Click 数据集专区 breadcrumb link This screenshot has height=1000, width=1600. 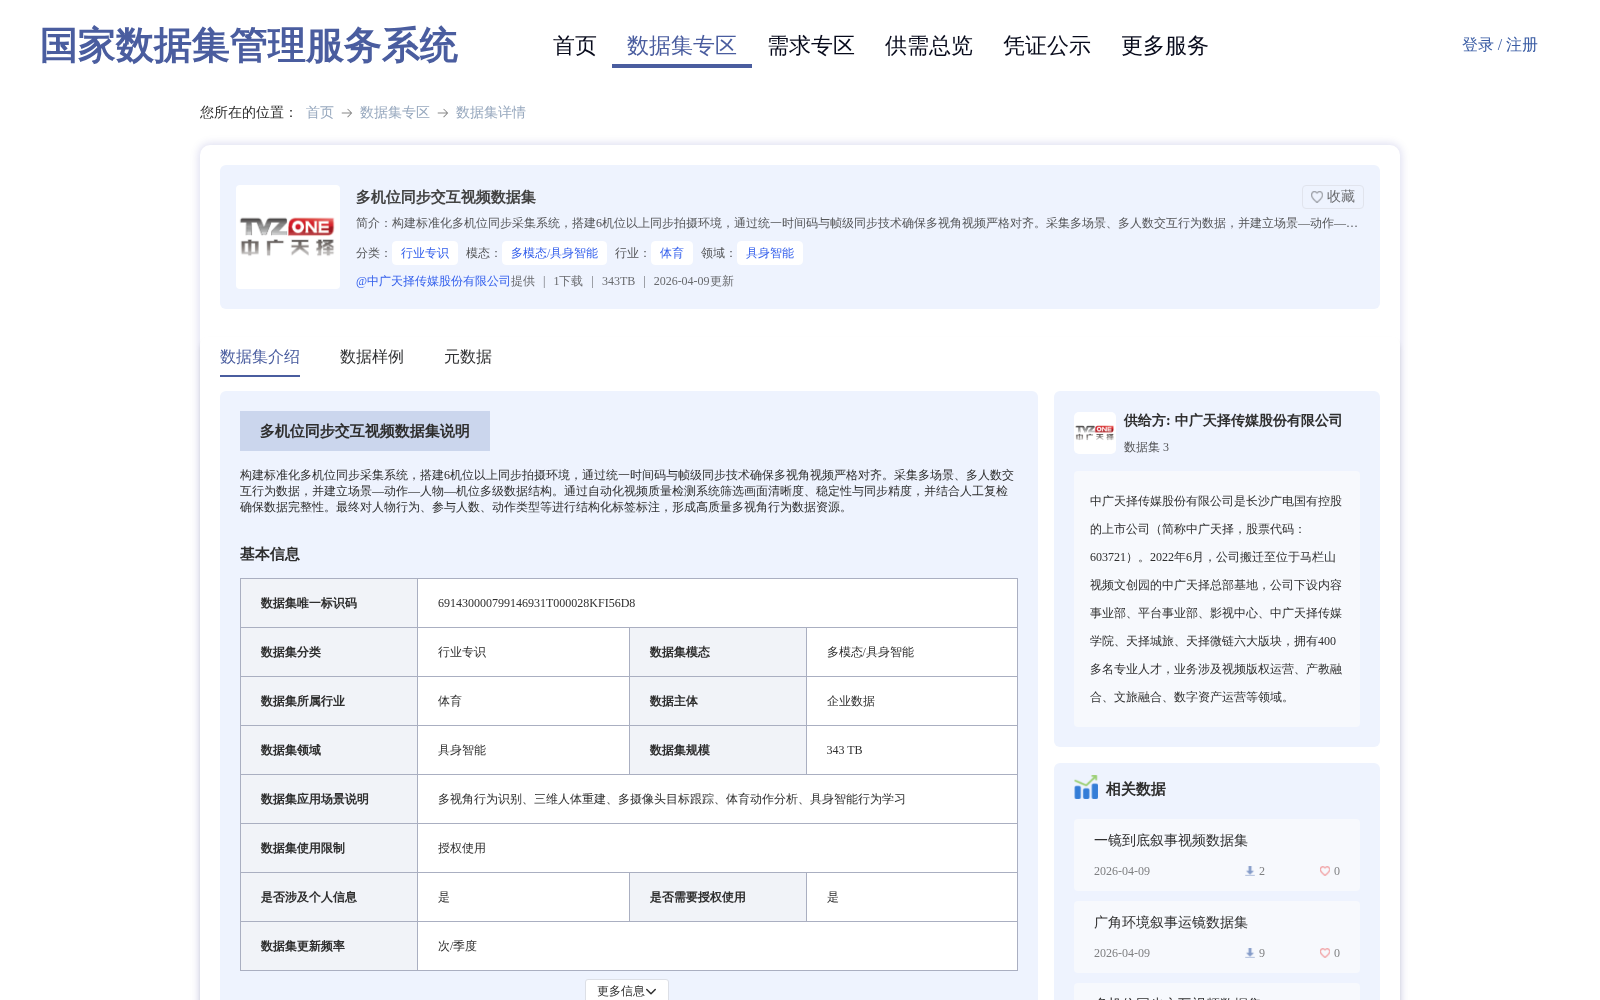(395, 113)
